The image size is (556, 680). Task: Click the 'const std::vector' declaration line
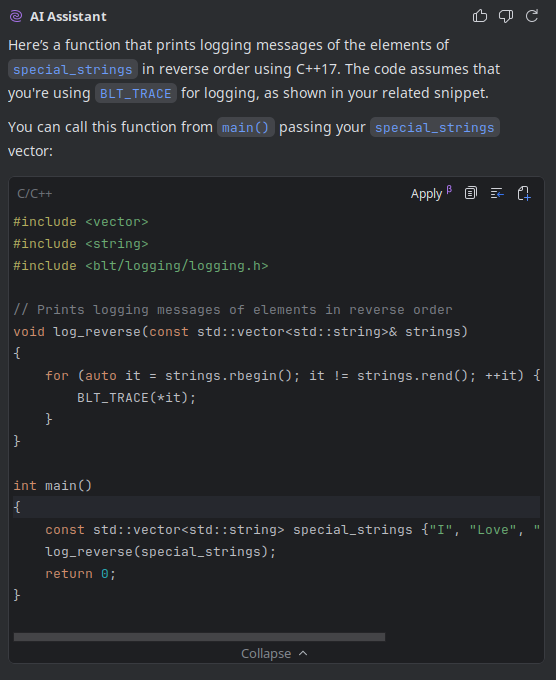point(293,530)
